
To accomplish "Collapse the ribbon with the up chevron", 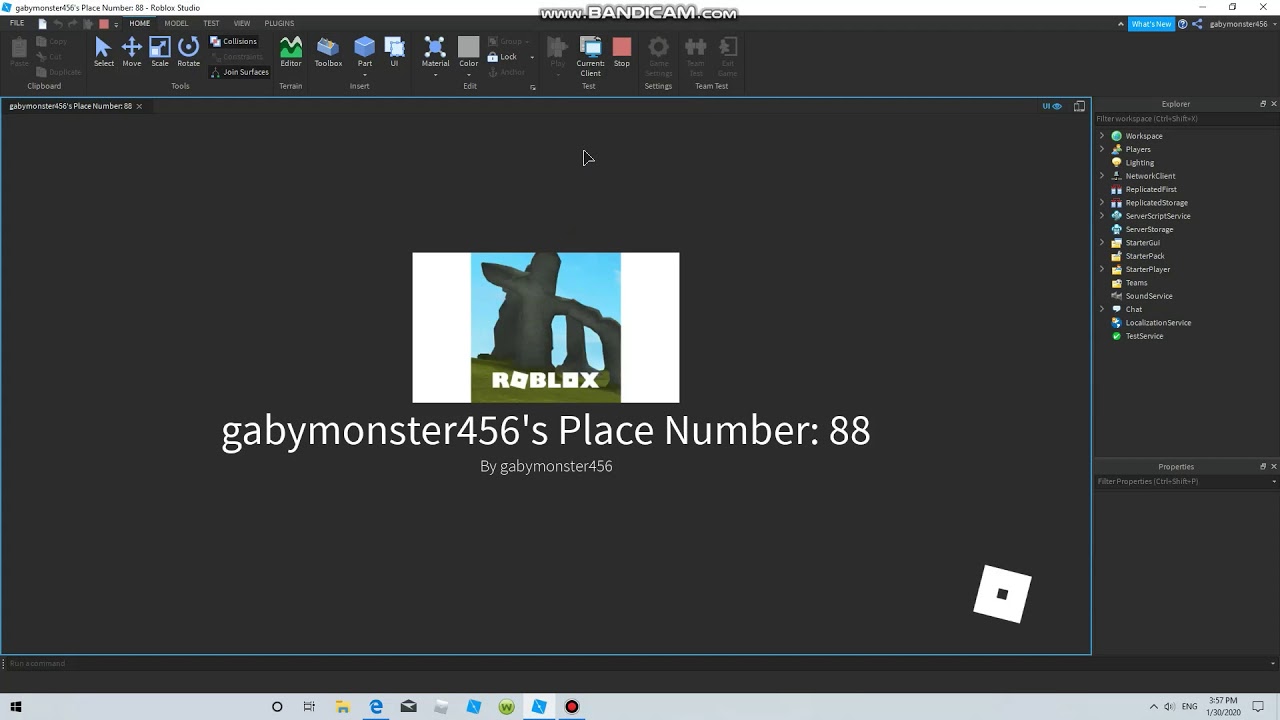I will pos(1121,24).
